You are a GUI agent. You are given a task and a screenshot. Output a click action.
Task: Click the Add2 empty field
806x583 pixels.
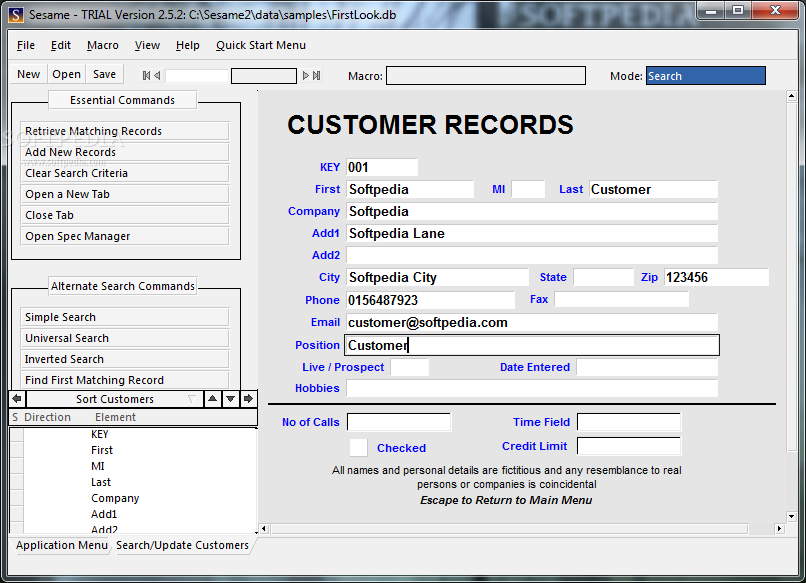pos(532,255)
